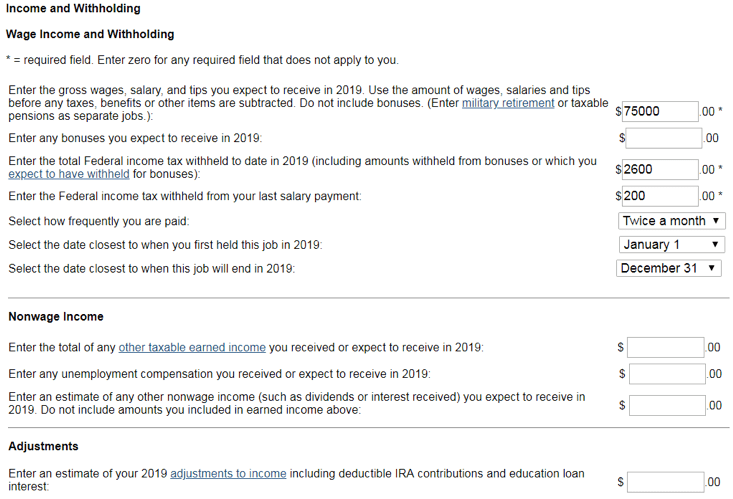This screenshot has height=499, width=733.
Task: Select last salary payment withholding field showing 200
Action: (658, 196)
